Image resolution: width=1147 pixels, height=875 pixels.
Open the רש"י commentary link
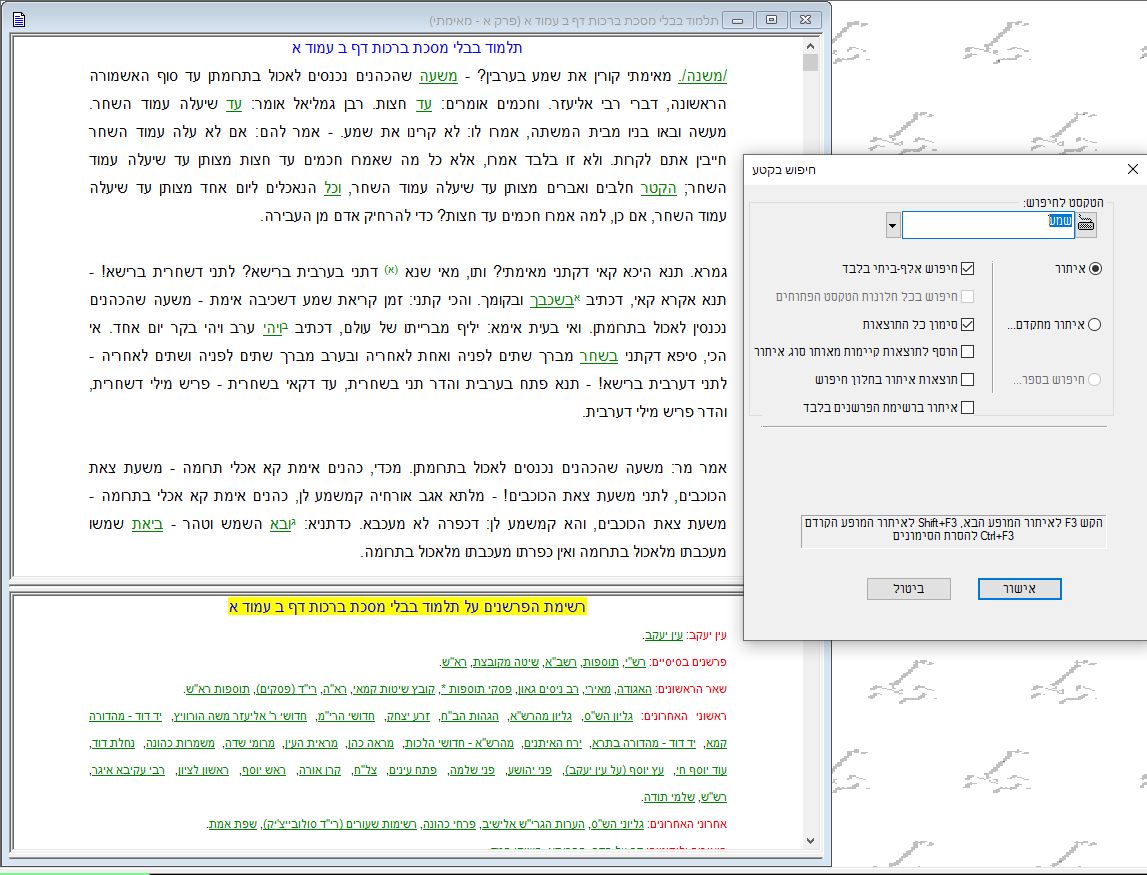tap(635, 662)
